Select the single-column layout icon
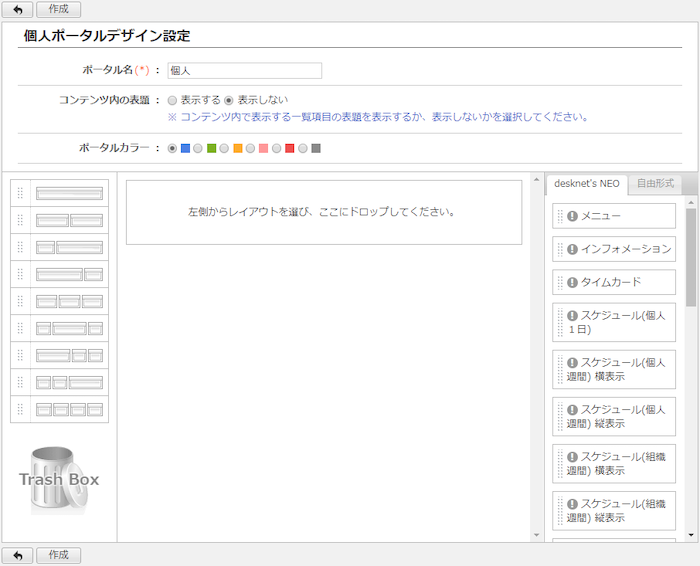The height and width of the screenshot is (566, 700). 69,193
